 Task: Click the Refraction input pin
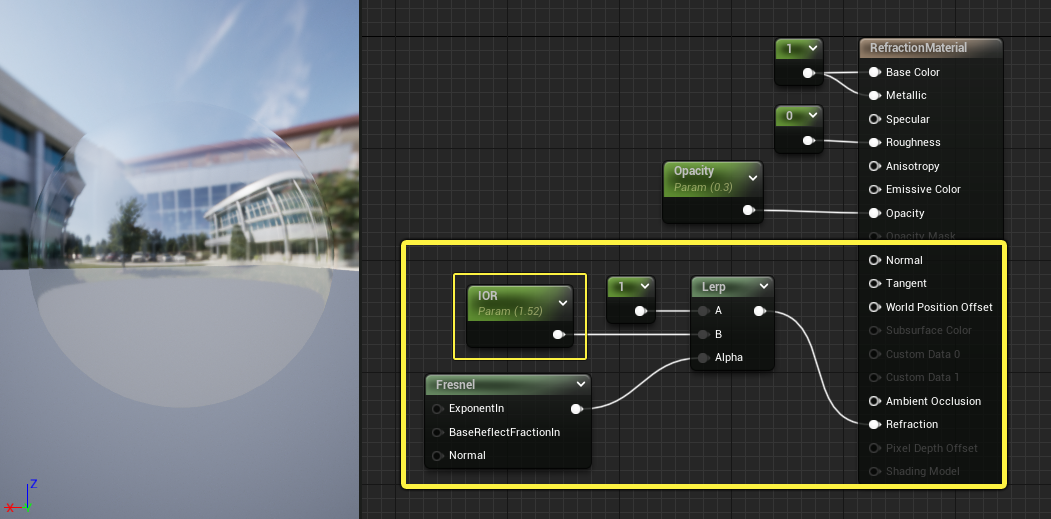(874, 424)
